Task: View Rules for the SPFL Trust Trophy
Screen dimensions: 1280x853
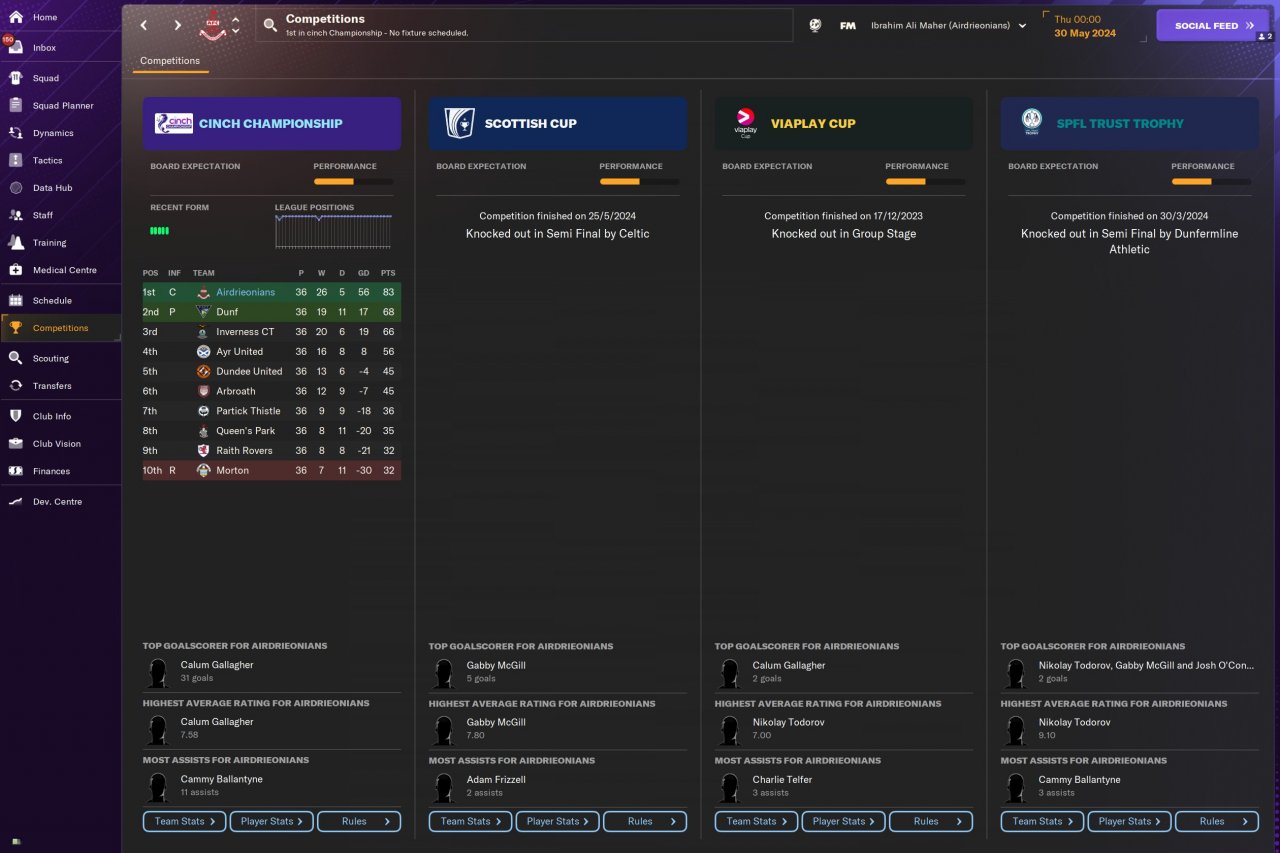Action: click(x=1217, y=822)
